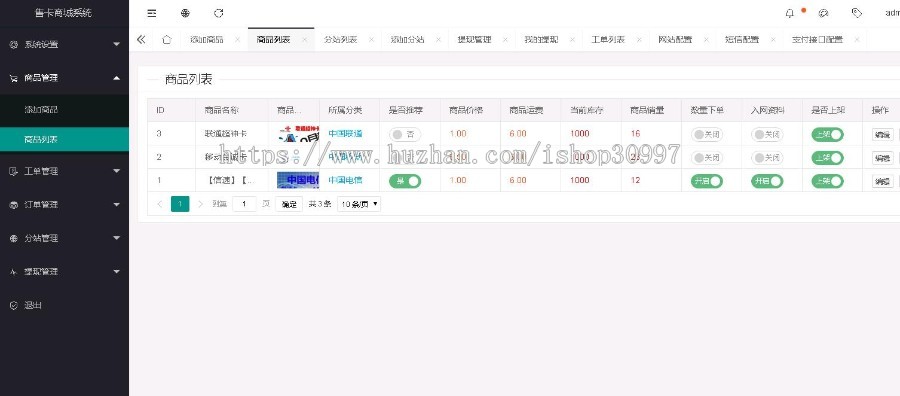This screenshot has height=396, width=900.
Task: Close the 分站列表 tab
Action: tap(371, 40)
